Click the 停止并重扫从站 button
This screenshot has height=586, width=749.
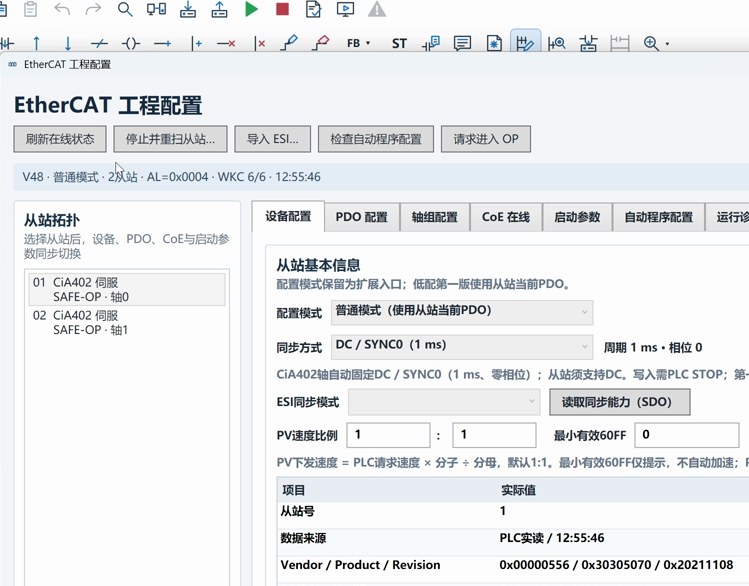point(170,139)
